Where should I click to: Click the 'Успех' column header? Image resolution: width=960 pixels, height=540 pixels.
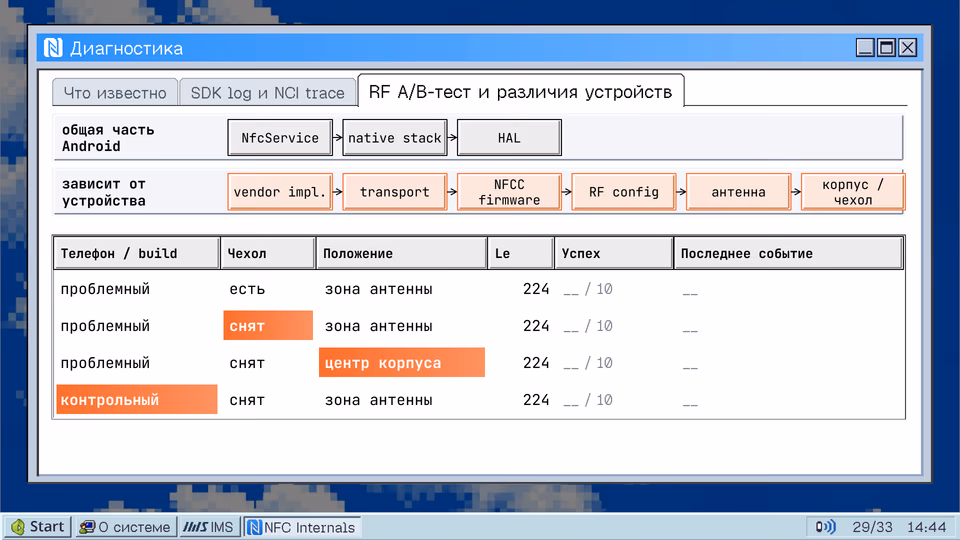click(x=613, y=253)
